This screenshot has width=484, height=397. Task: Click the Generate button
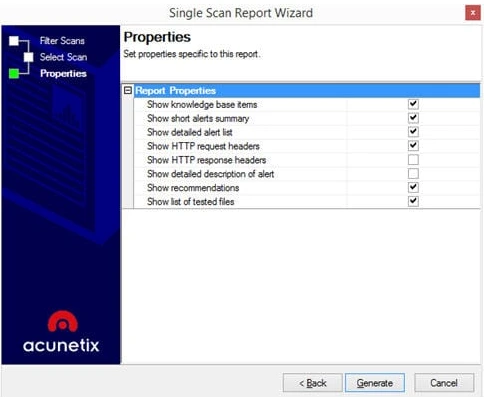click(375, 383)
